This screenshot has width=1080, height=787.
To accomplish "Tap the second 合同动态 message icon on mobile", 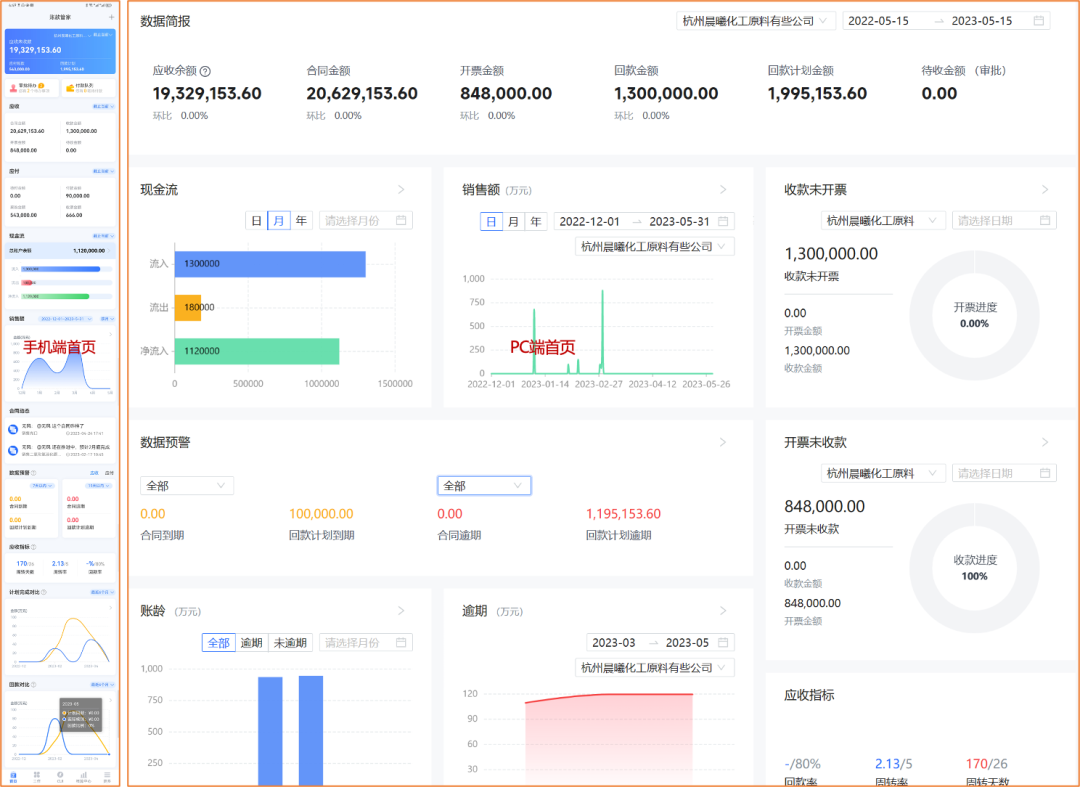I will [x=13, y=451].
